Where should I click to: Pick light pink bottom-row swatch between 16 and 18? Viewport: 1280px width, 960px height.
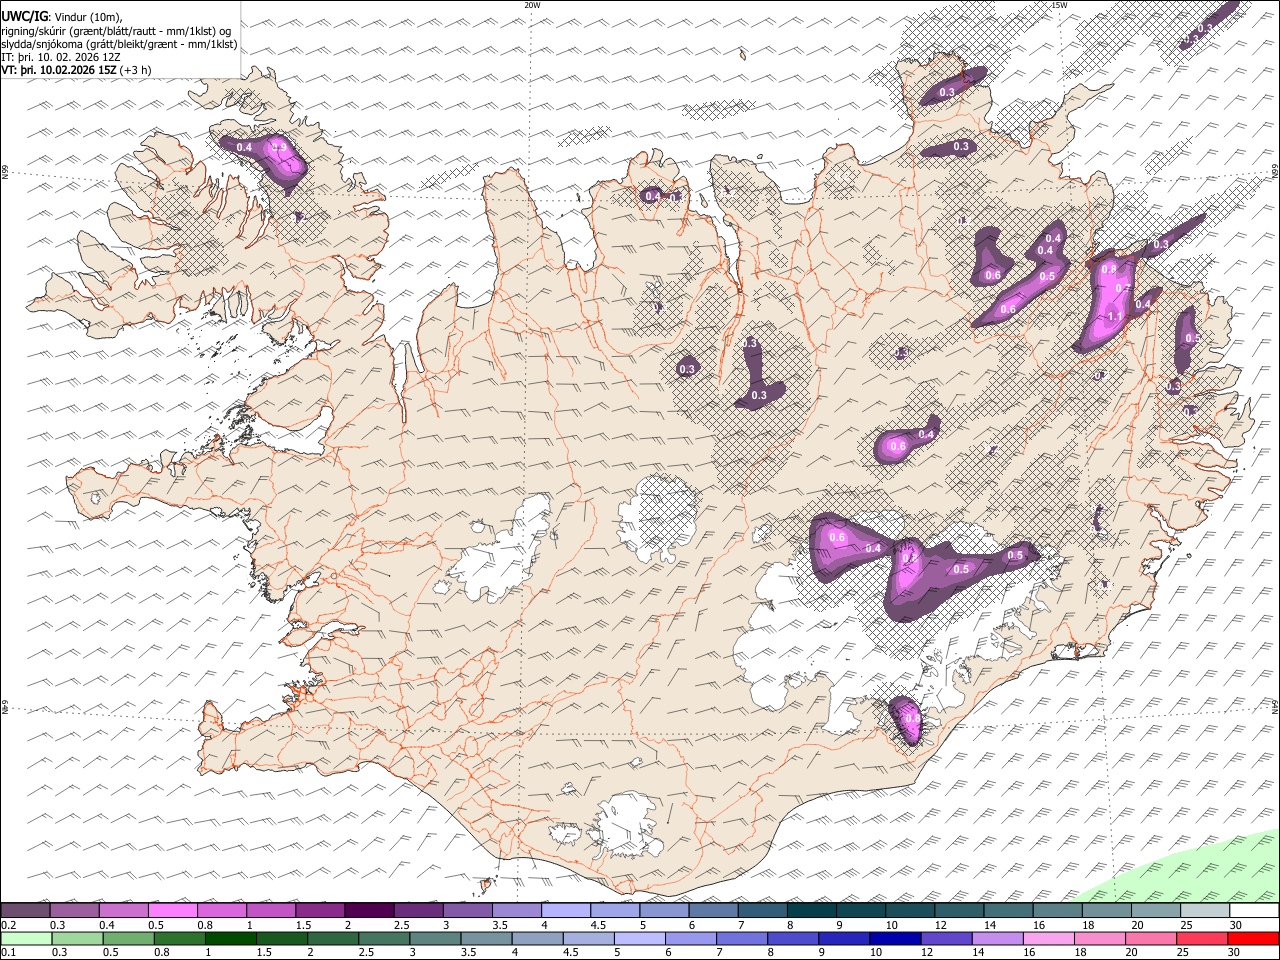pyautogui.click(x=1047, y=938)
